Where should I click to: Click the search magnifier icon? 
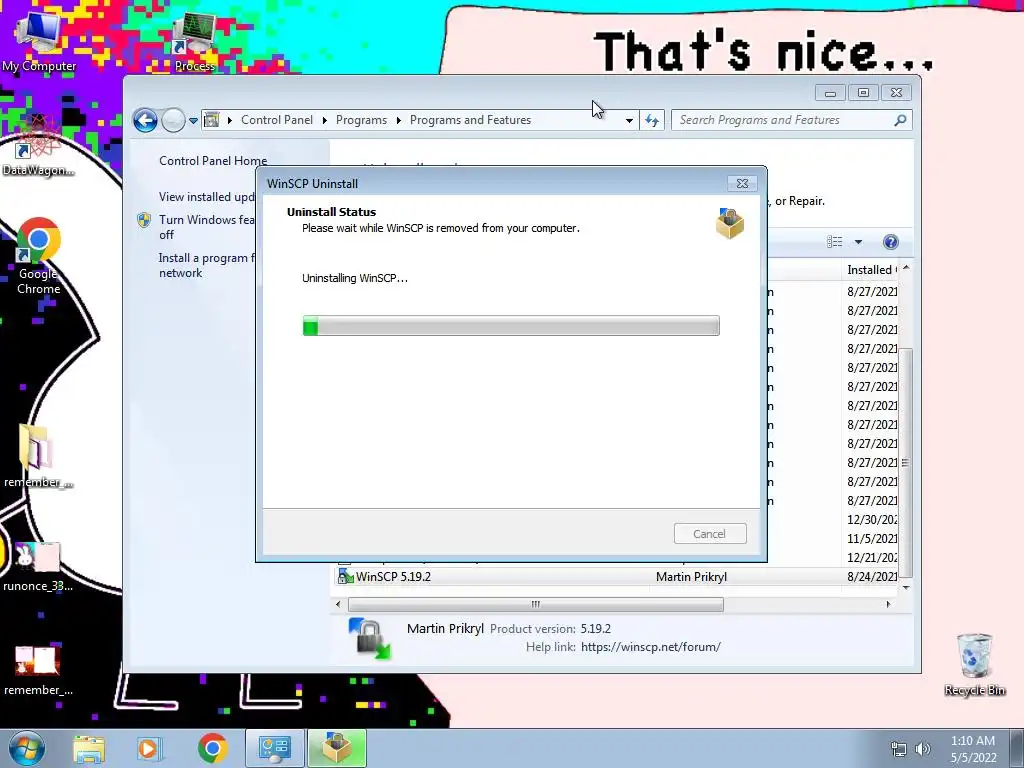click(x=900, y=120)
